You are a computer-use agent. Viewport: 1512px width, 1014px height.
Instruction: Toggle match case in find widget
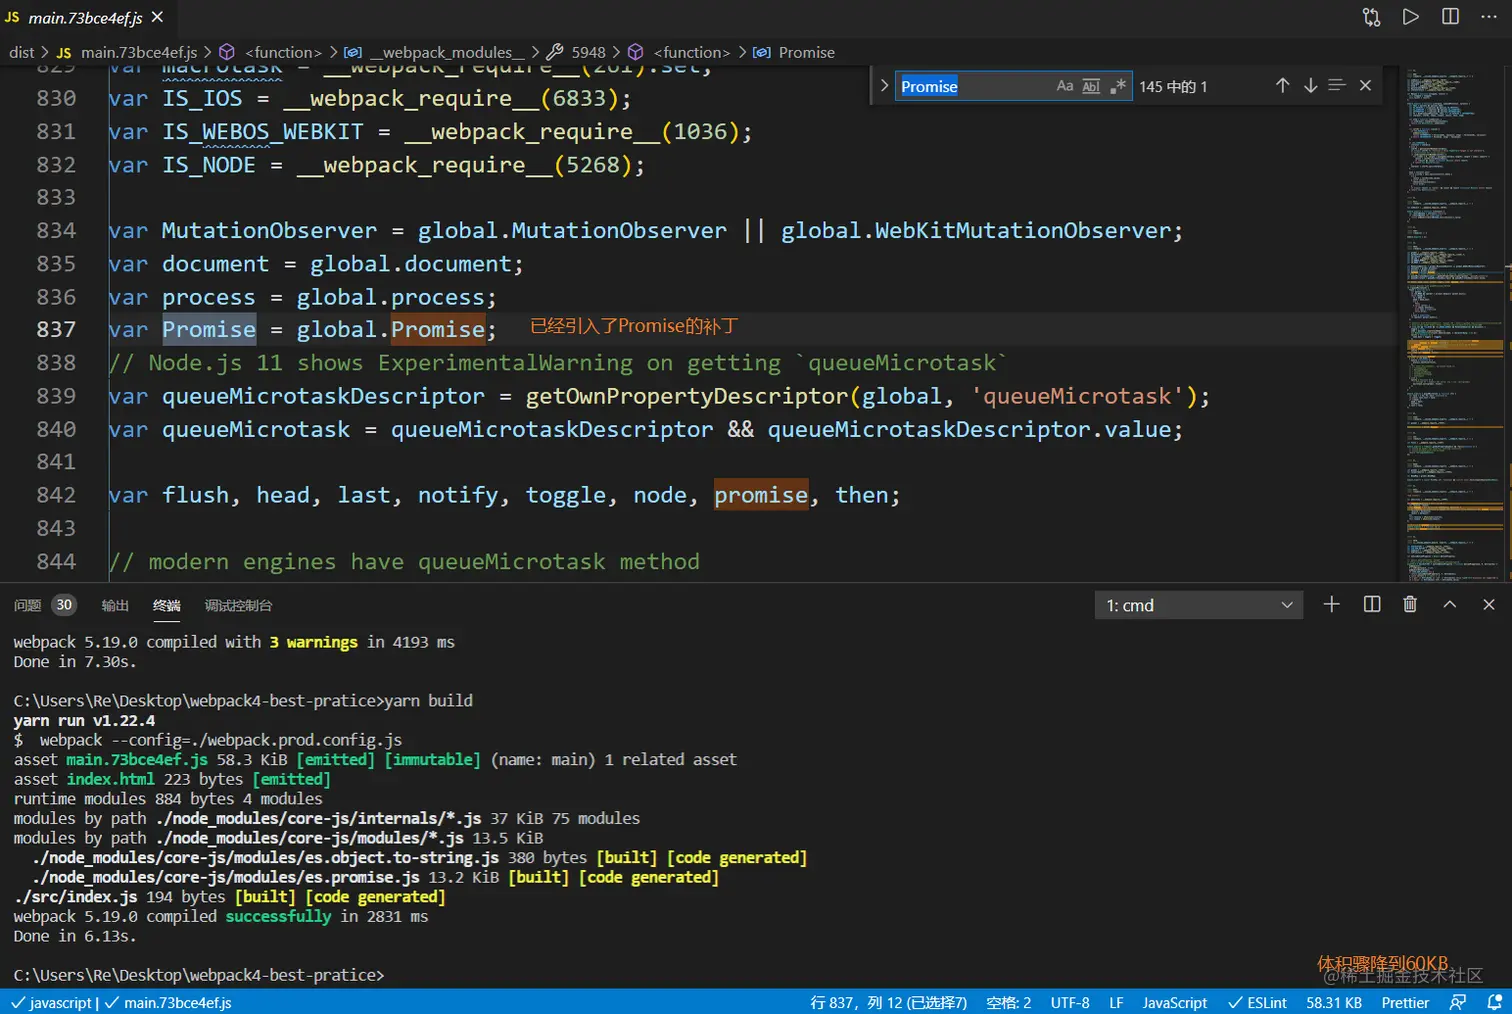click(x=1065, y=86)
